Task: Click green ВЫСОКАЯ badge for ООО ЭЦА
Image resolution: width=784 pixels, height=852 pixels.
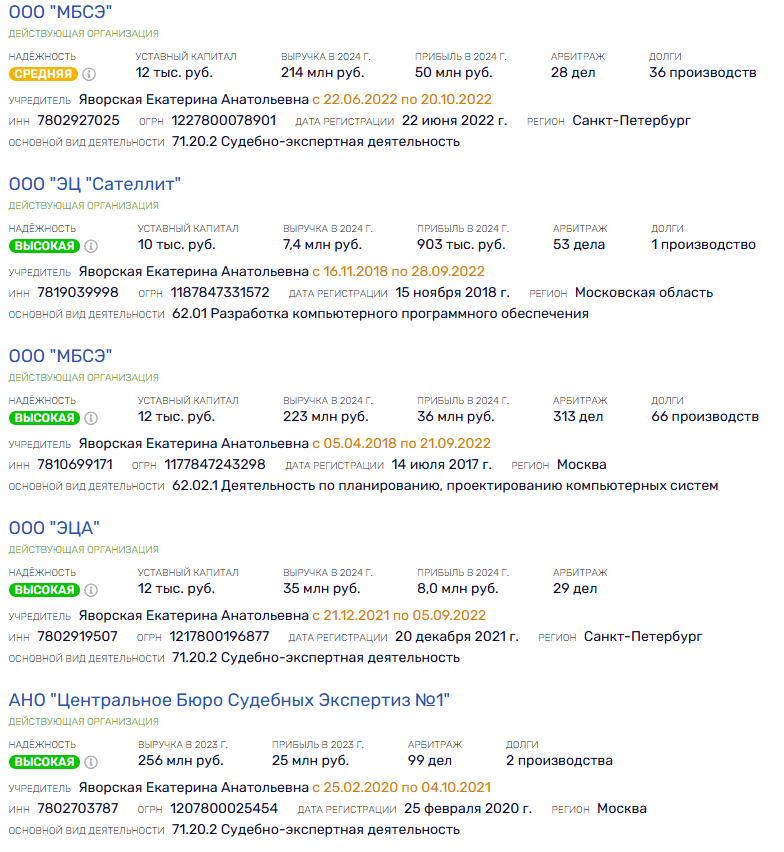Action: [x=44, y=590]
